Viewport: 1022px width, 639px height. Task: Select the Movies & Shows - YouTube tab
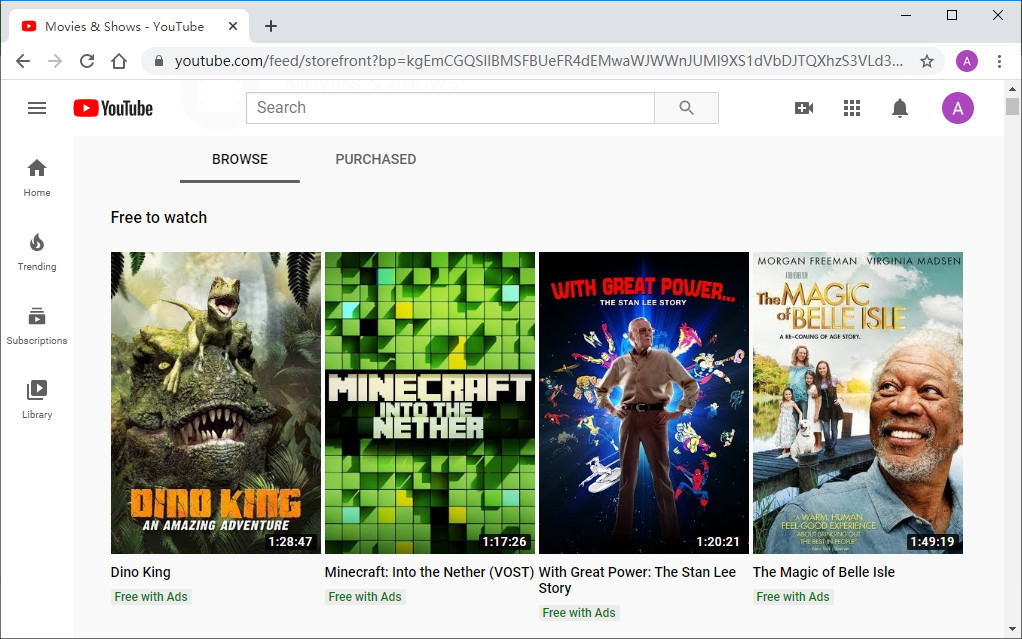(128, 27)
